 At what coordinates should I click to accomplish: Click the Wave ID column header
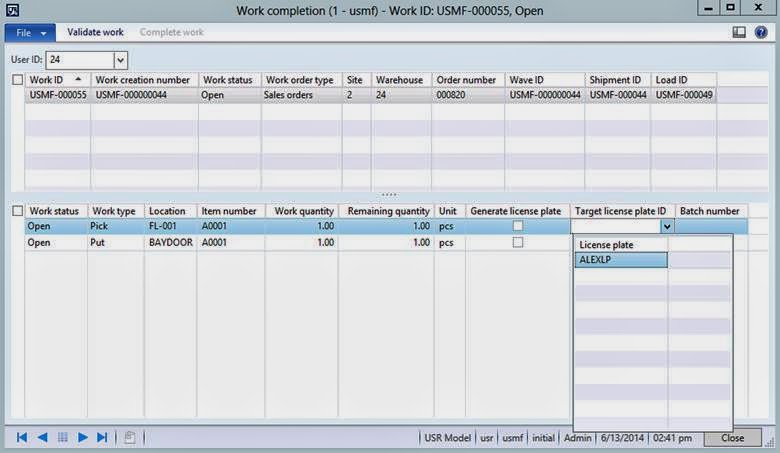click(x=545, y=80)
